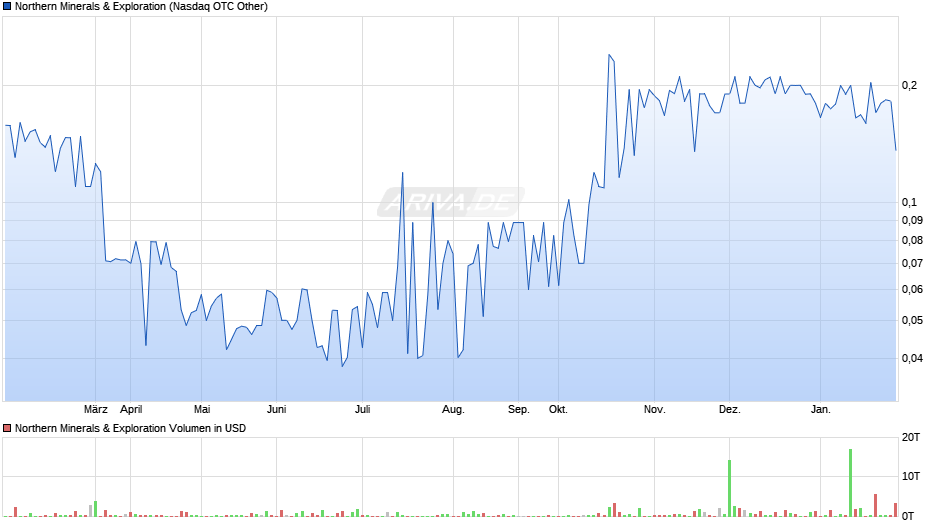Click the highest price peak in mid-October
The image size is (940, 526).
coord(610,55)
